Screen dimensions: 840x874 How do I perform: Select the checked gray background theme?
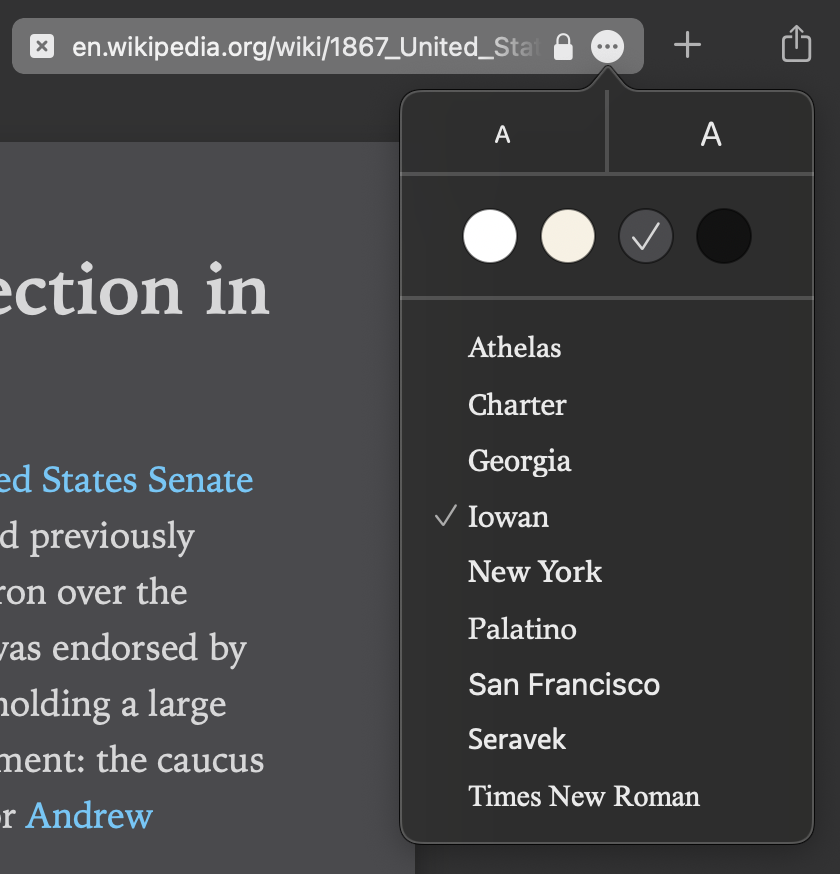pyautogui.click(x=646, y=236)
